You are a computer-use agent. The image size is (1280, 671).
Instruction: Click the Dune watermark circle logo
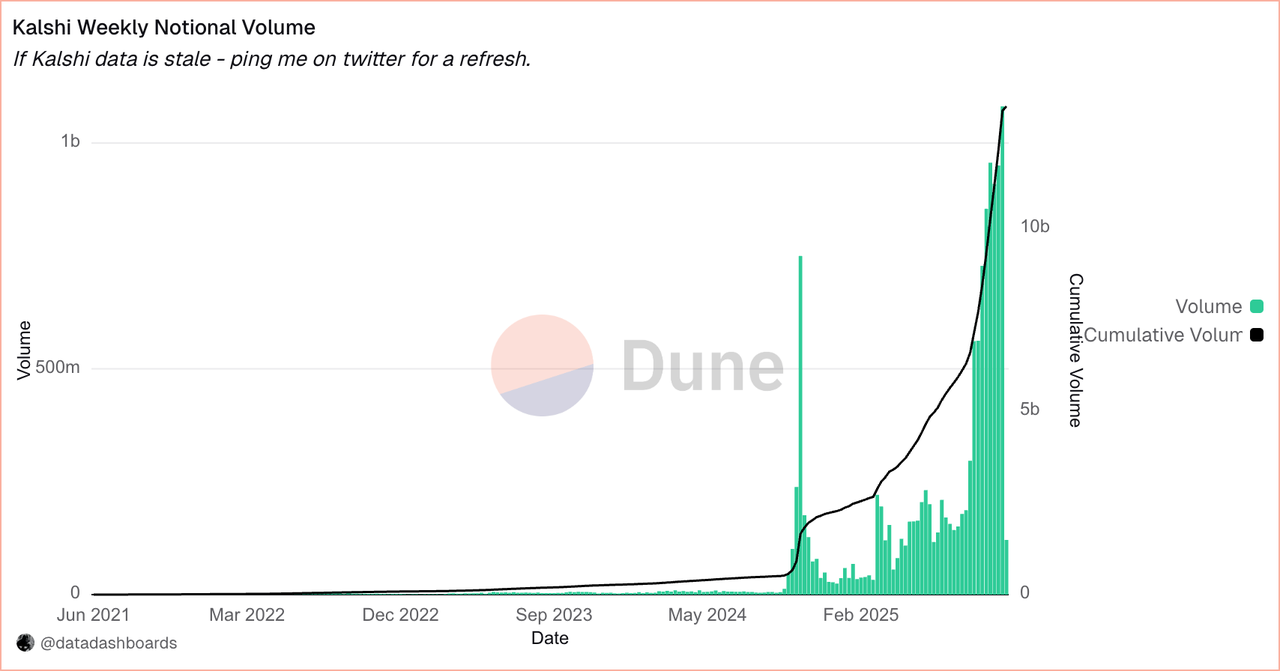click(542, 365)
